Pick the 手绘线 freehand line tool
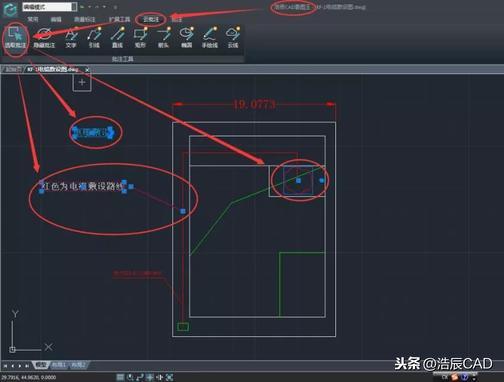504x382 pixels. [x=210, y=38]
